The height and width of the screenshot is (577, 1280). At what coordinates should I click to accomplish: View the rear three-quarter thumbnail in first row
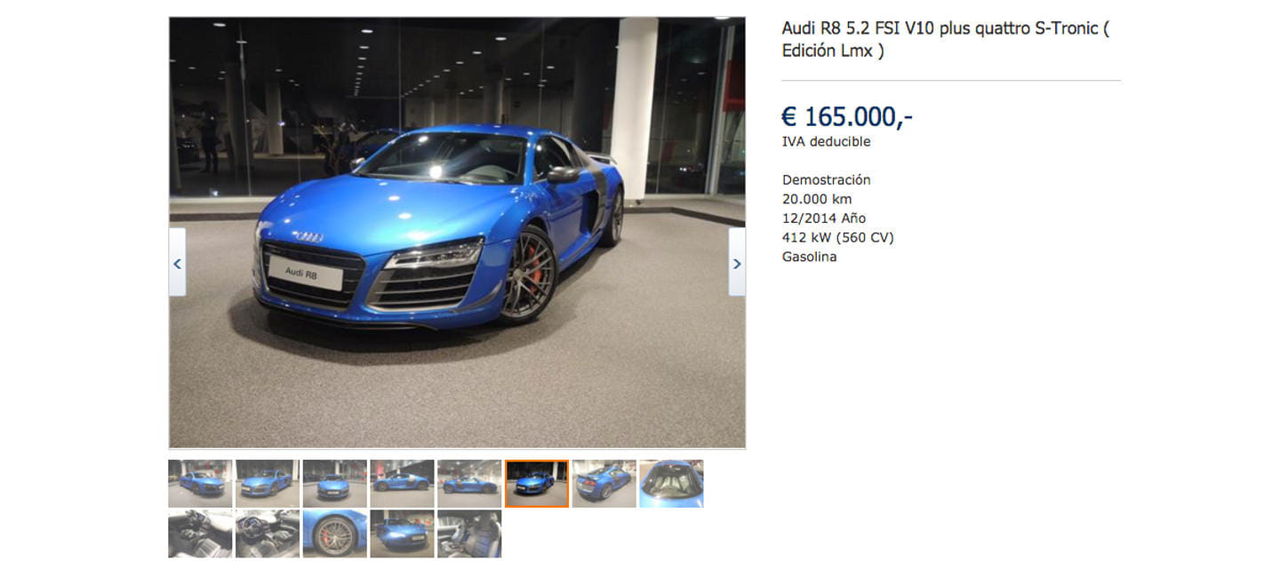pos(604,484)
